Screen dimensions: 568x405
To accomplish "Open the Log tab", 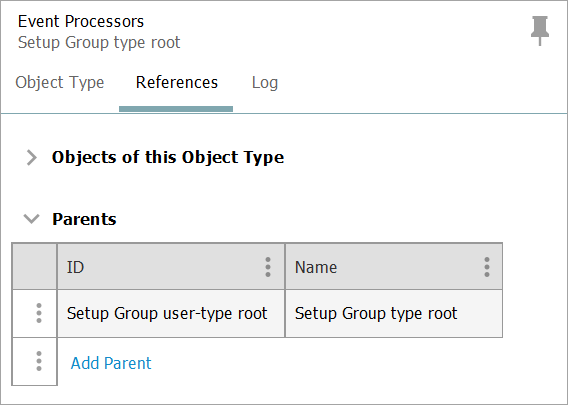I will [265, 83].
